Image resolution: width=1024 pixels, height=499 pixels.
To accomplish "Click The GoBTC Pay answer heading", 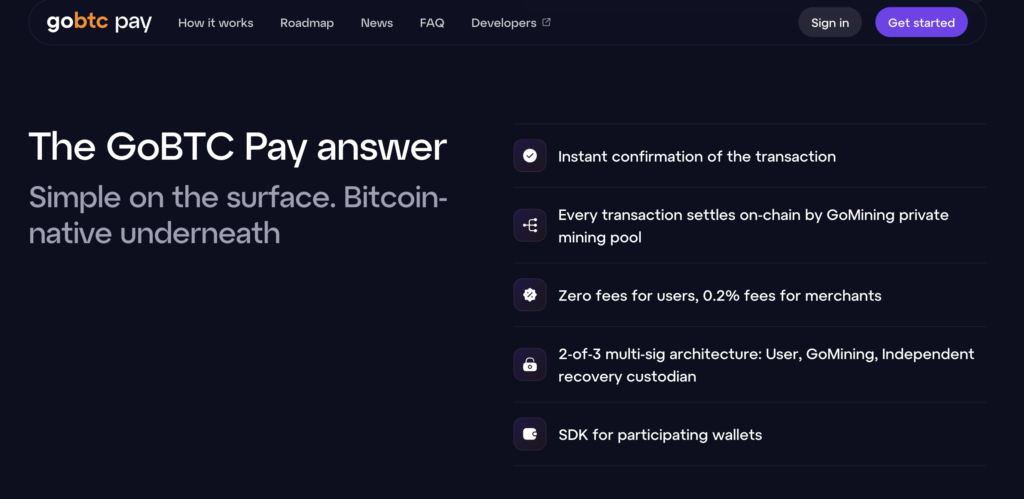I will 238,147.
